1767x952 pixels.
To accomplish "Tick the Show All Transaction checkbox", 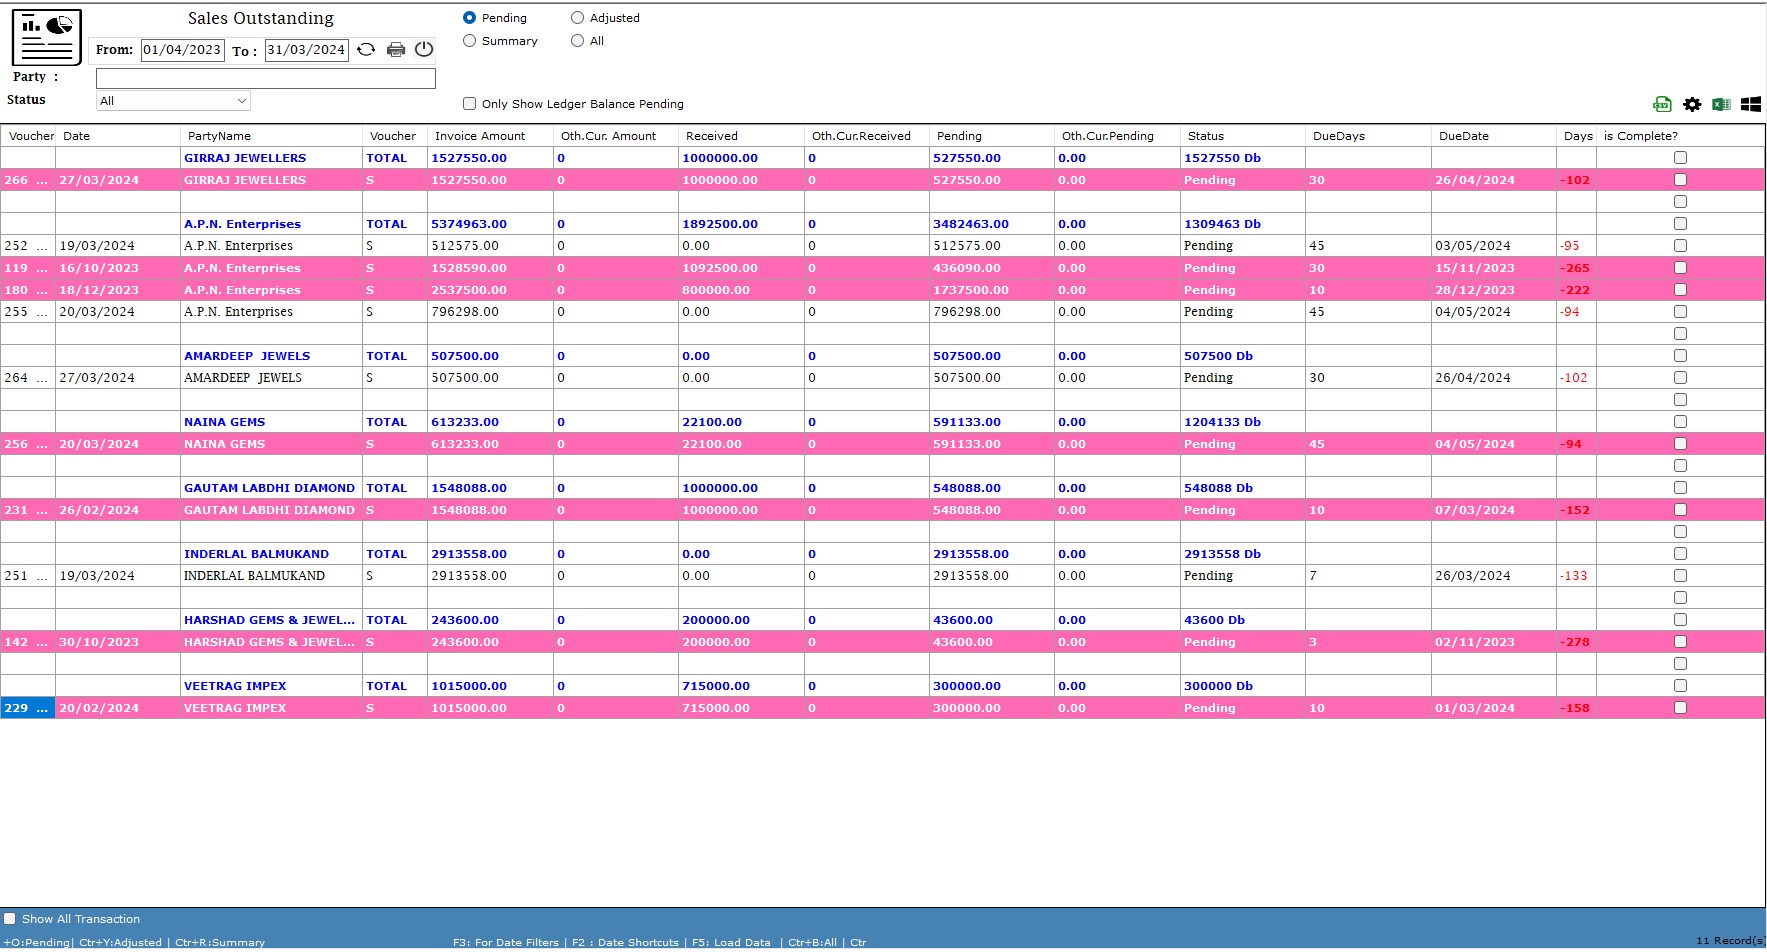I will click(x=10, y=919).
